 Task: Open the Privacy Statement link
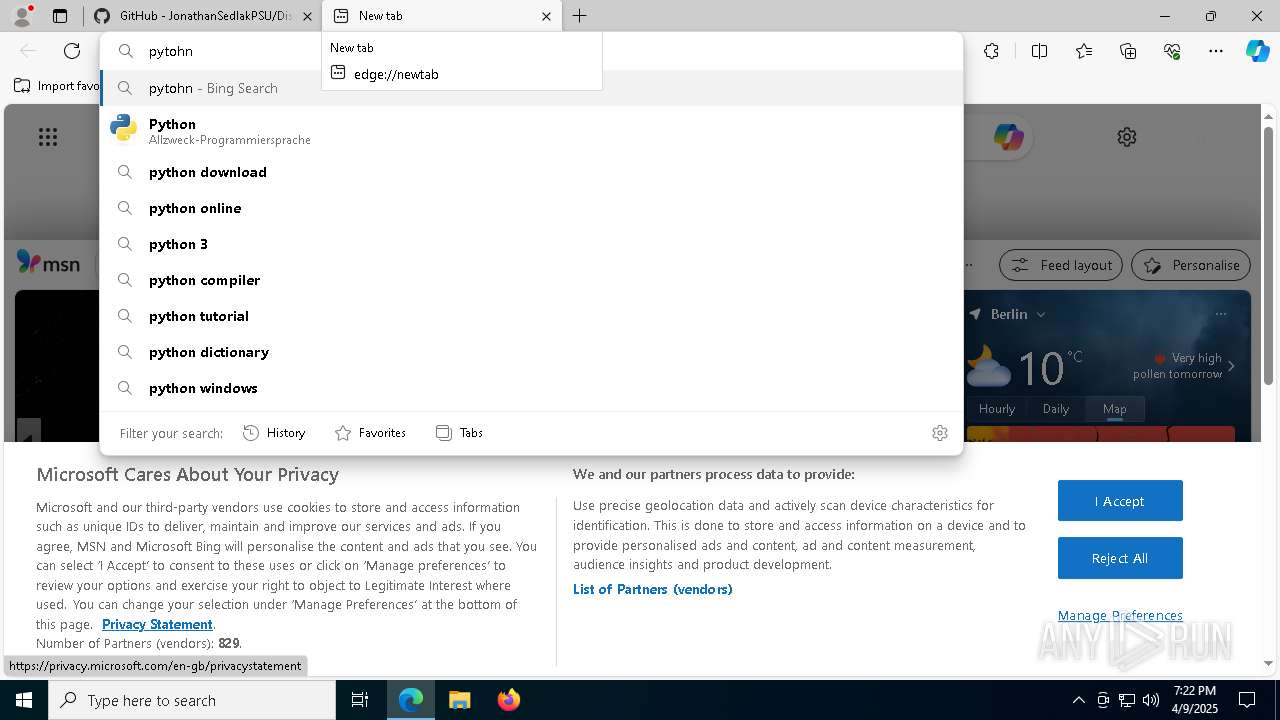tap(157, 624)
